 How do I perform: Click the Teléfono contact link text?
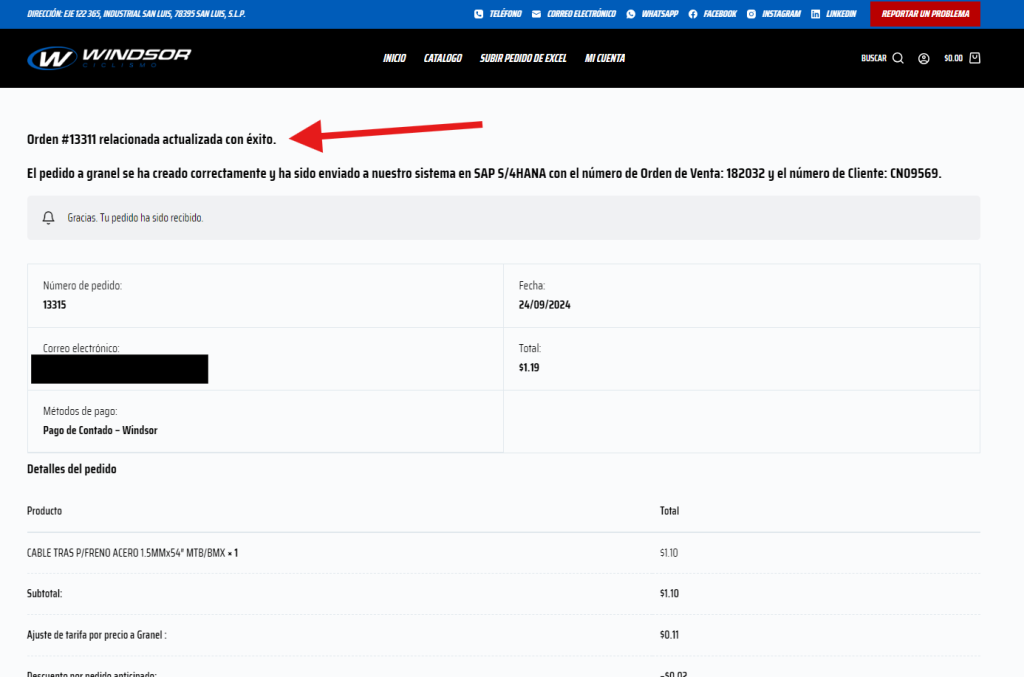(506, 14)
